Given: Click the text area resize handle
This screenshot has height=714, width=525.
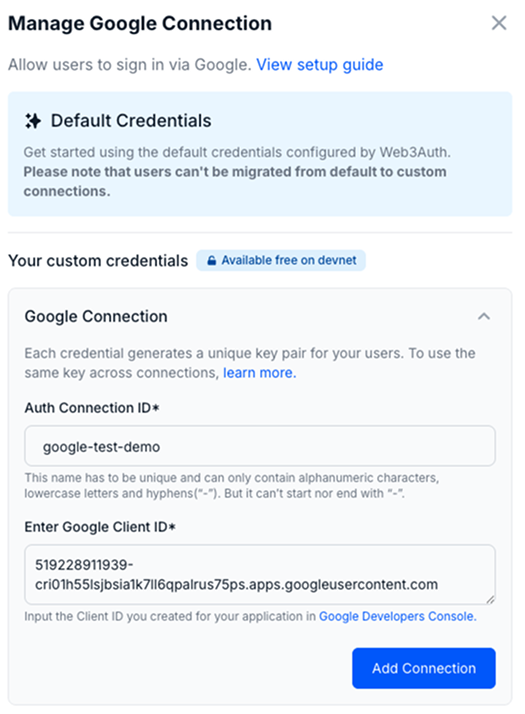Looking at the screenshot, I should pyautogui.click(x=490, y=600).
